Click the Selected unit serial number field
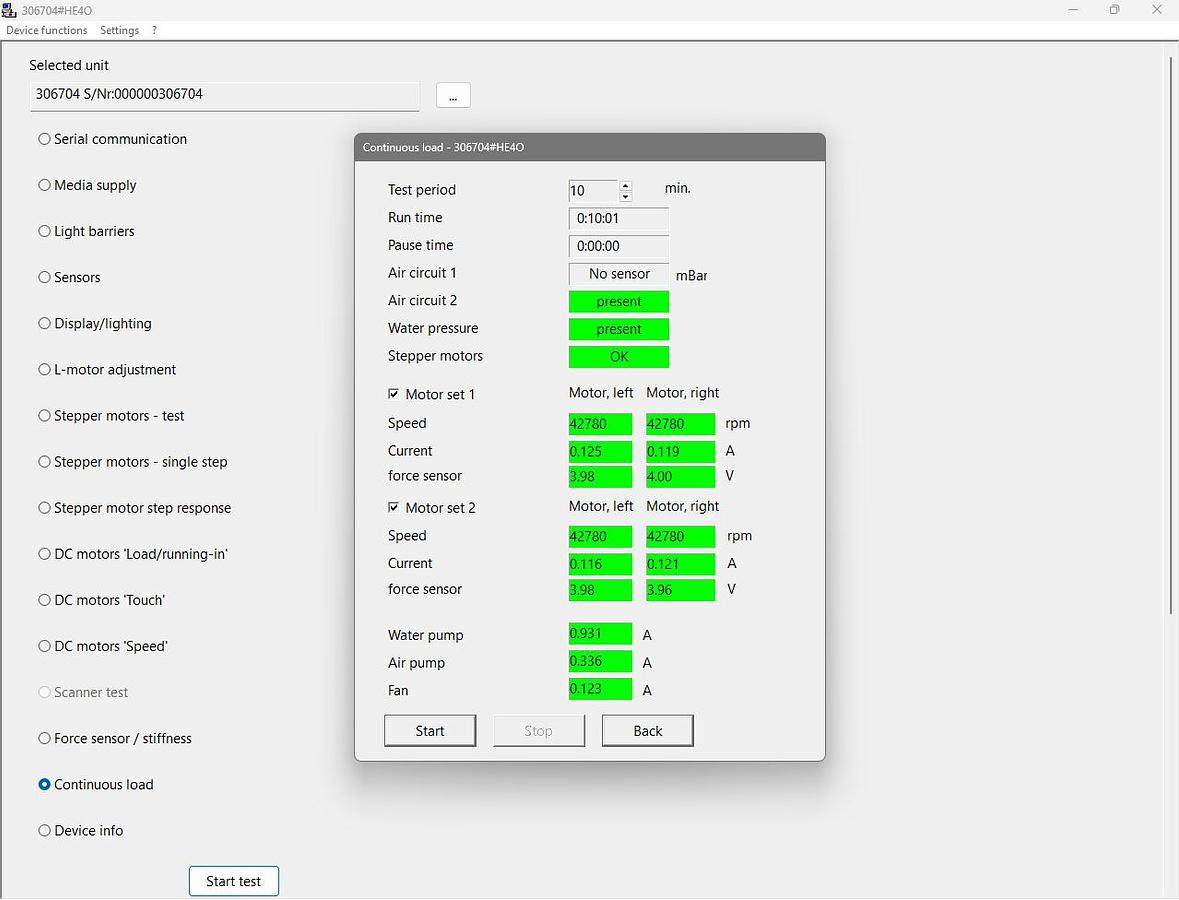The height and width of the screenshot is (900, 1179). coord(225,95)
